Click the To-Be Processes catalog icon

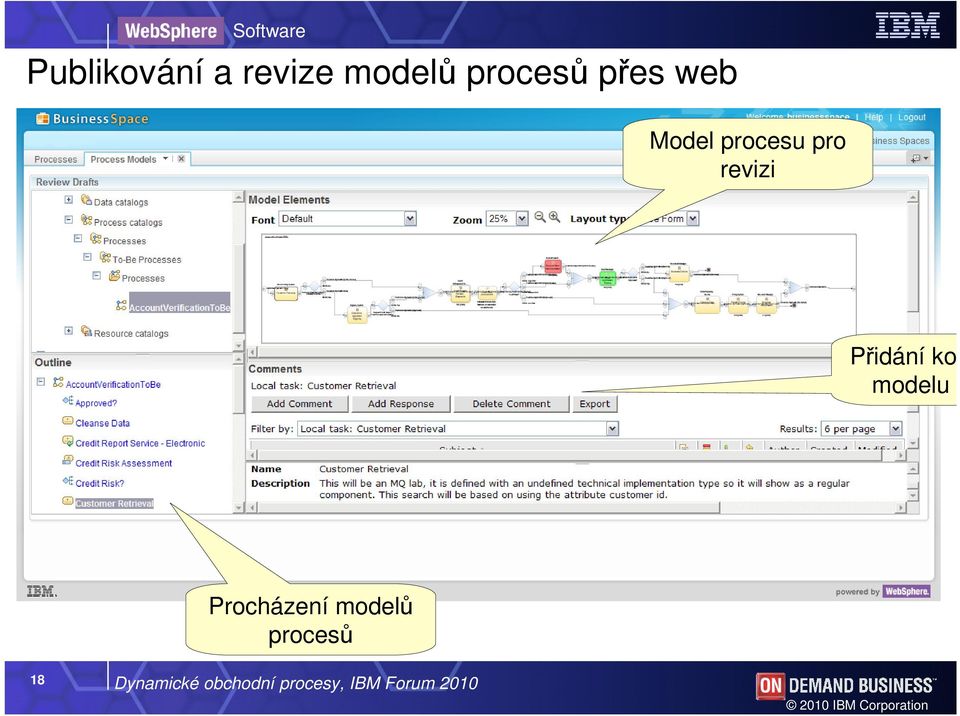point(105,257)
